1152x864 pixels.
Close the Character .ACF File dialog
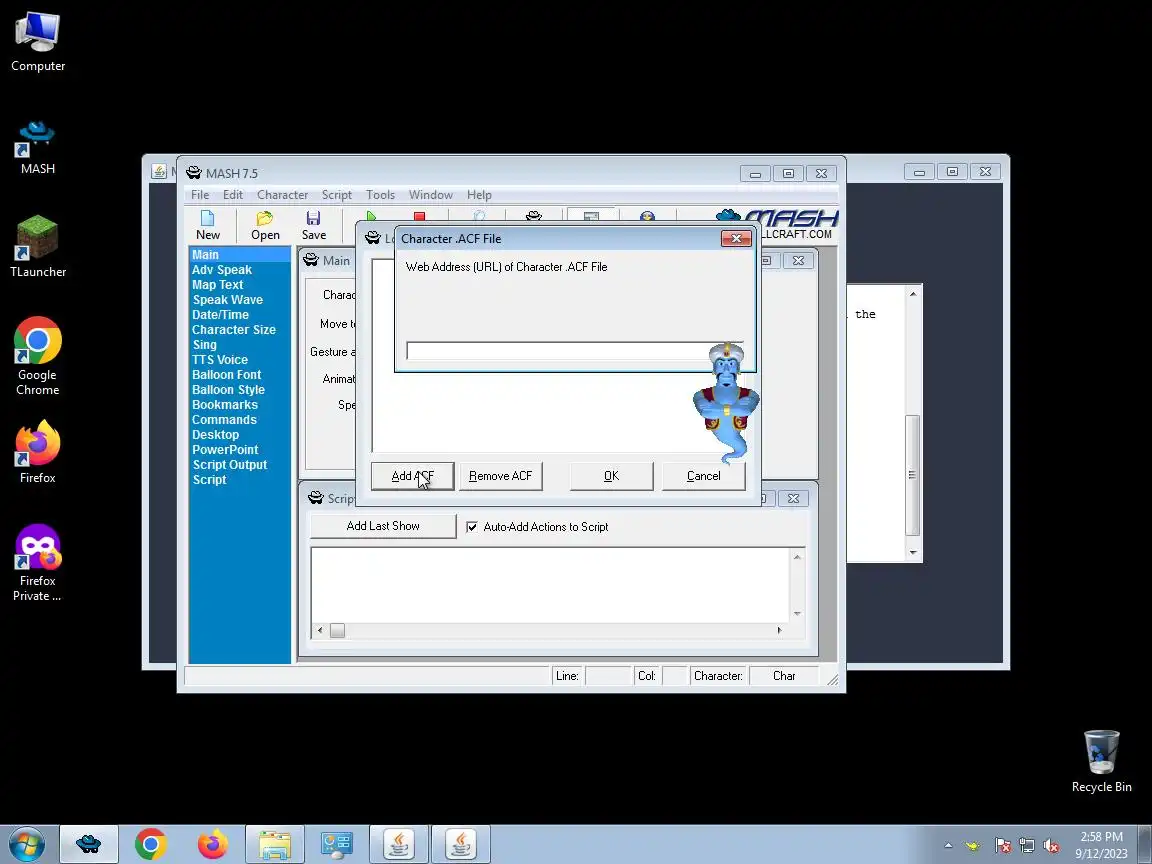736,238
